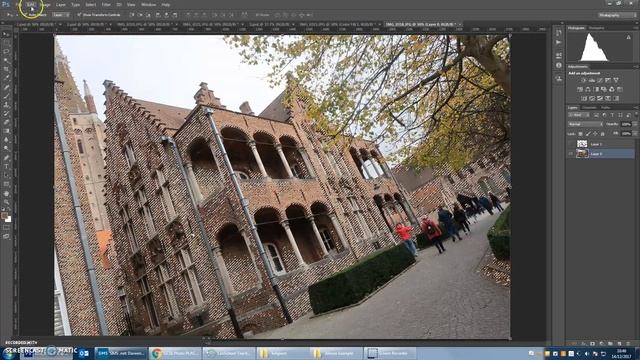The width and height of the screenshot is (640, 360).
Task: Select the Blur tool
Action: pyautogui.click(x=6, y=140)
